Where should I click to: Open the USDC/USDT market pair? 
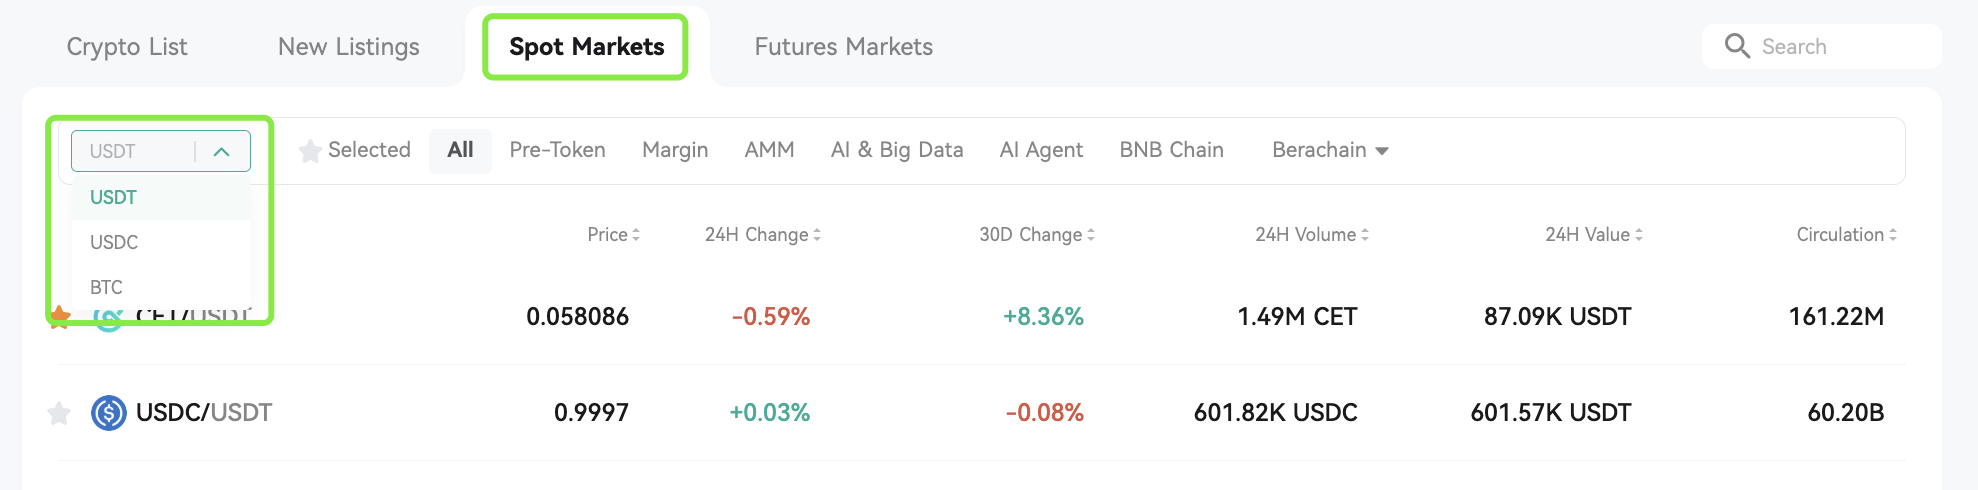point(204,412)
